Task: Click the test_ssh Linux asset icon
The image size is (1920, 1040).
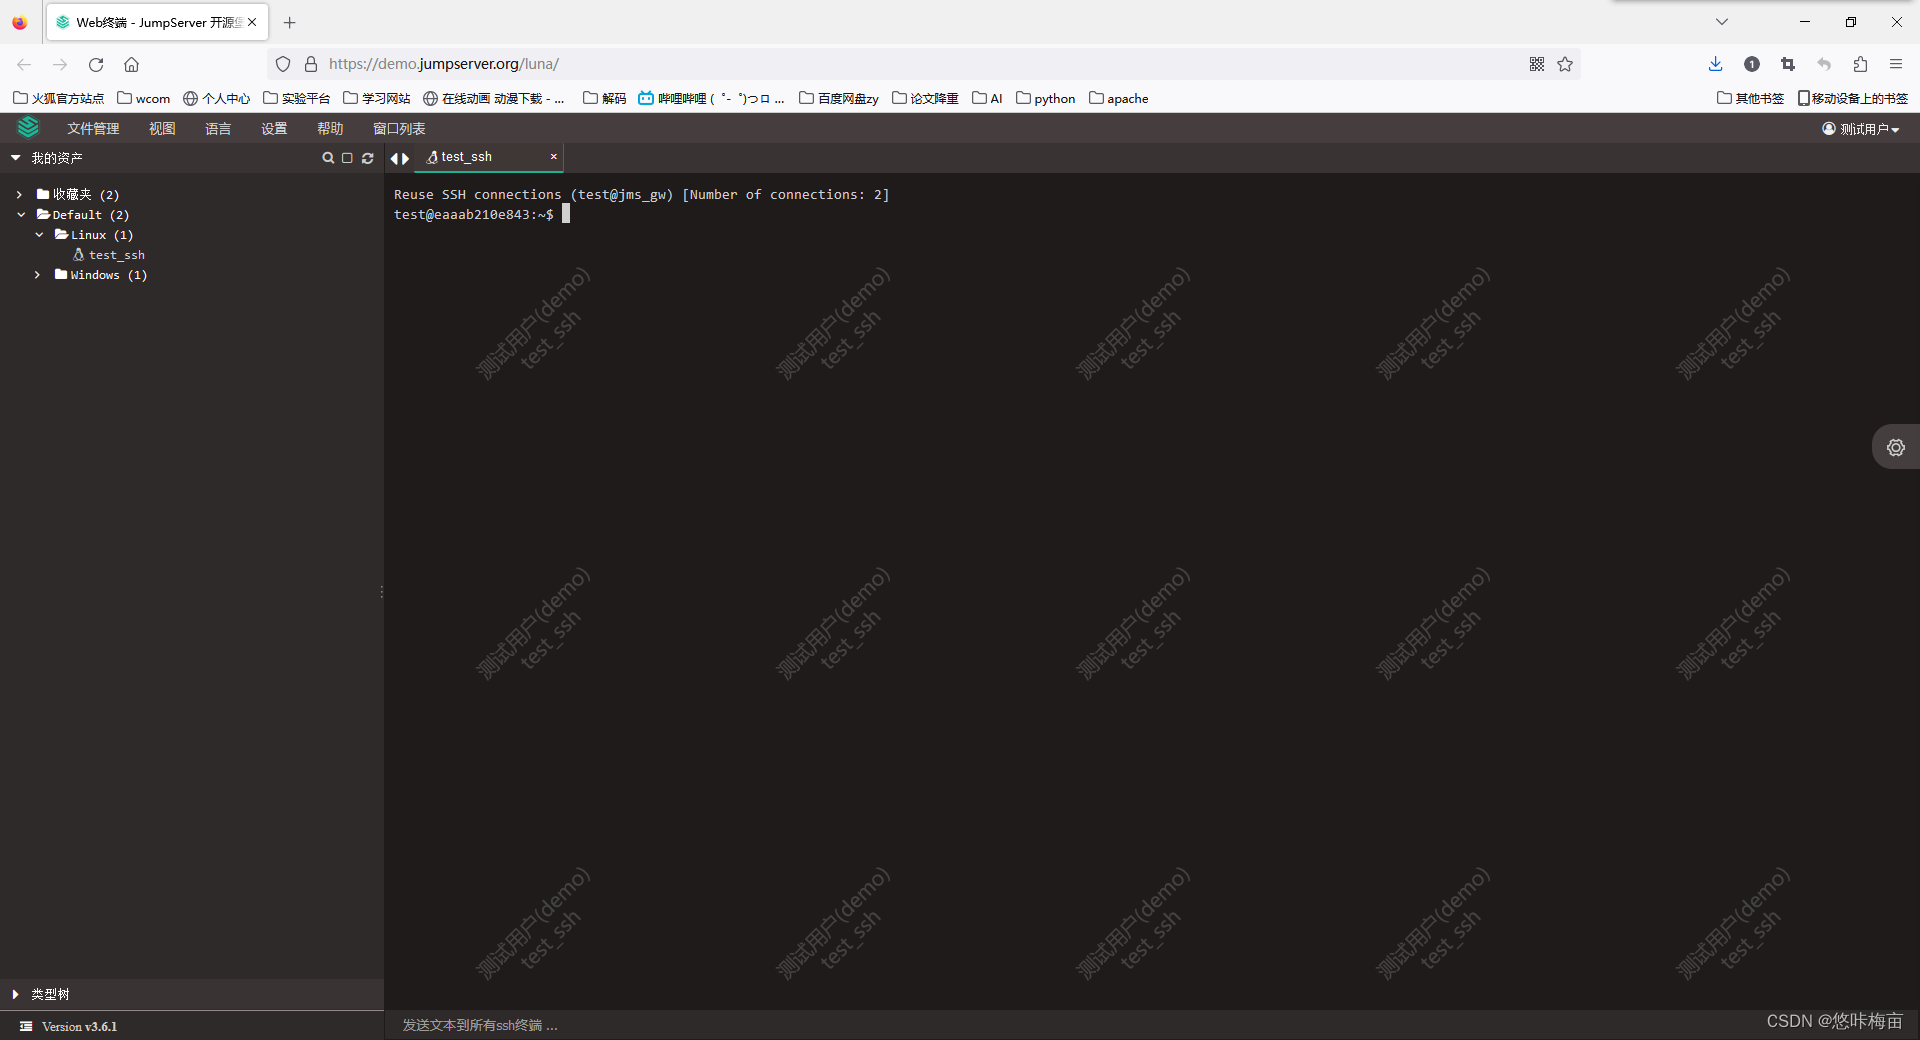Action: (x=79, y=255)
